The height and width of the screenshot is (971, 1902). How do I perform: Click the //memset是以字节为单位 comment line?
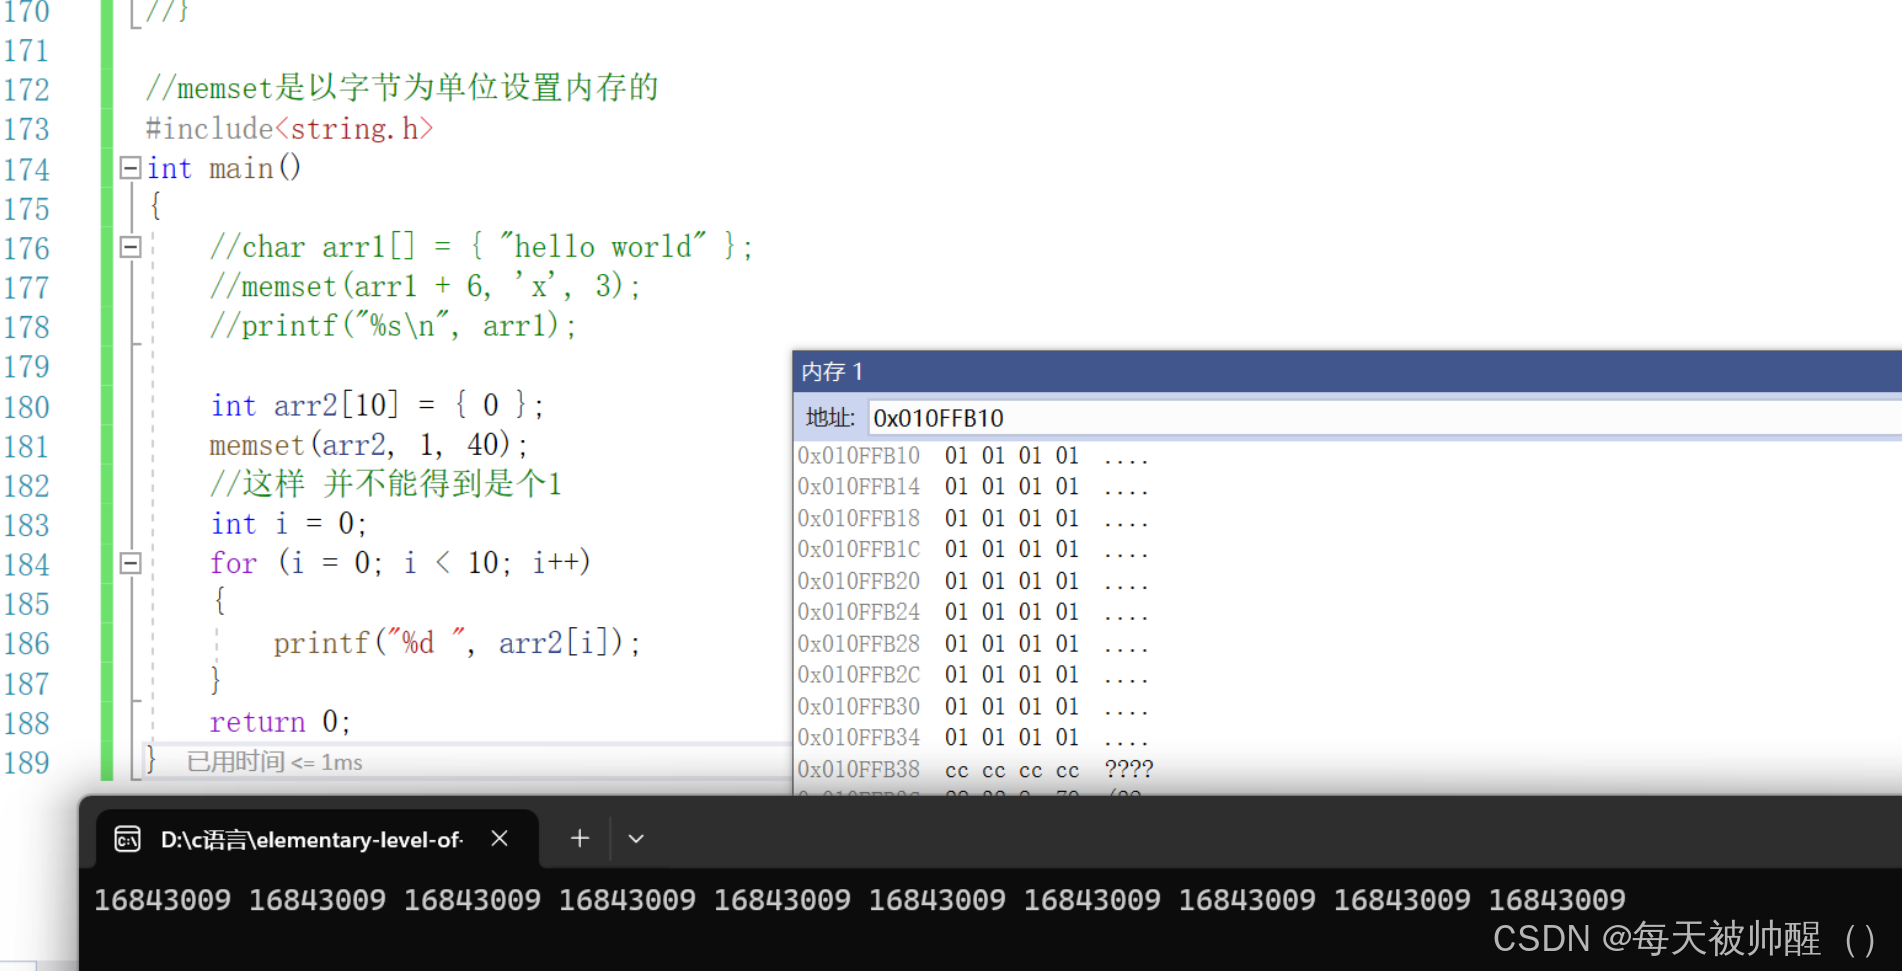click(402, 88)
